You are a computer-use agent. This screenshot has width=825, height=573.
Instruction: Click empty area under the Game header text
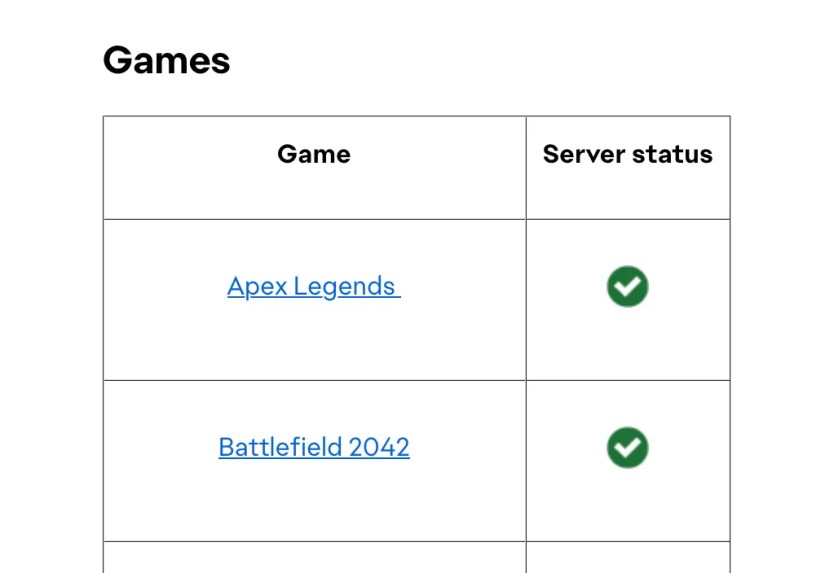(314, 194)
